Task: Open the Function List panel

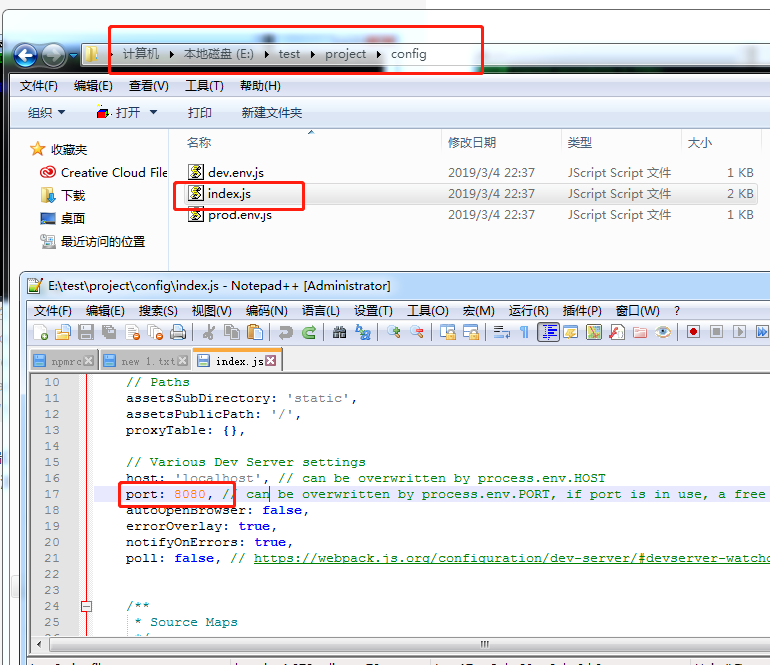Action: 617,332
